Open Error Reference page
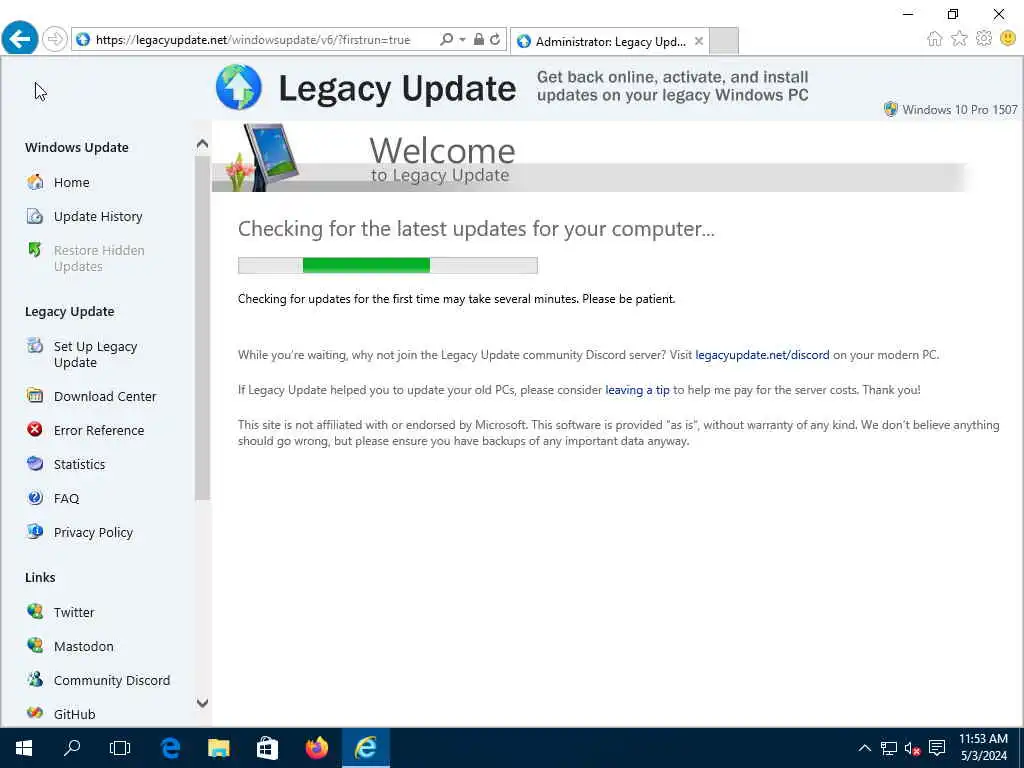 coord(99,430)
